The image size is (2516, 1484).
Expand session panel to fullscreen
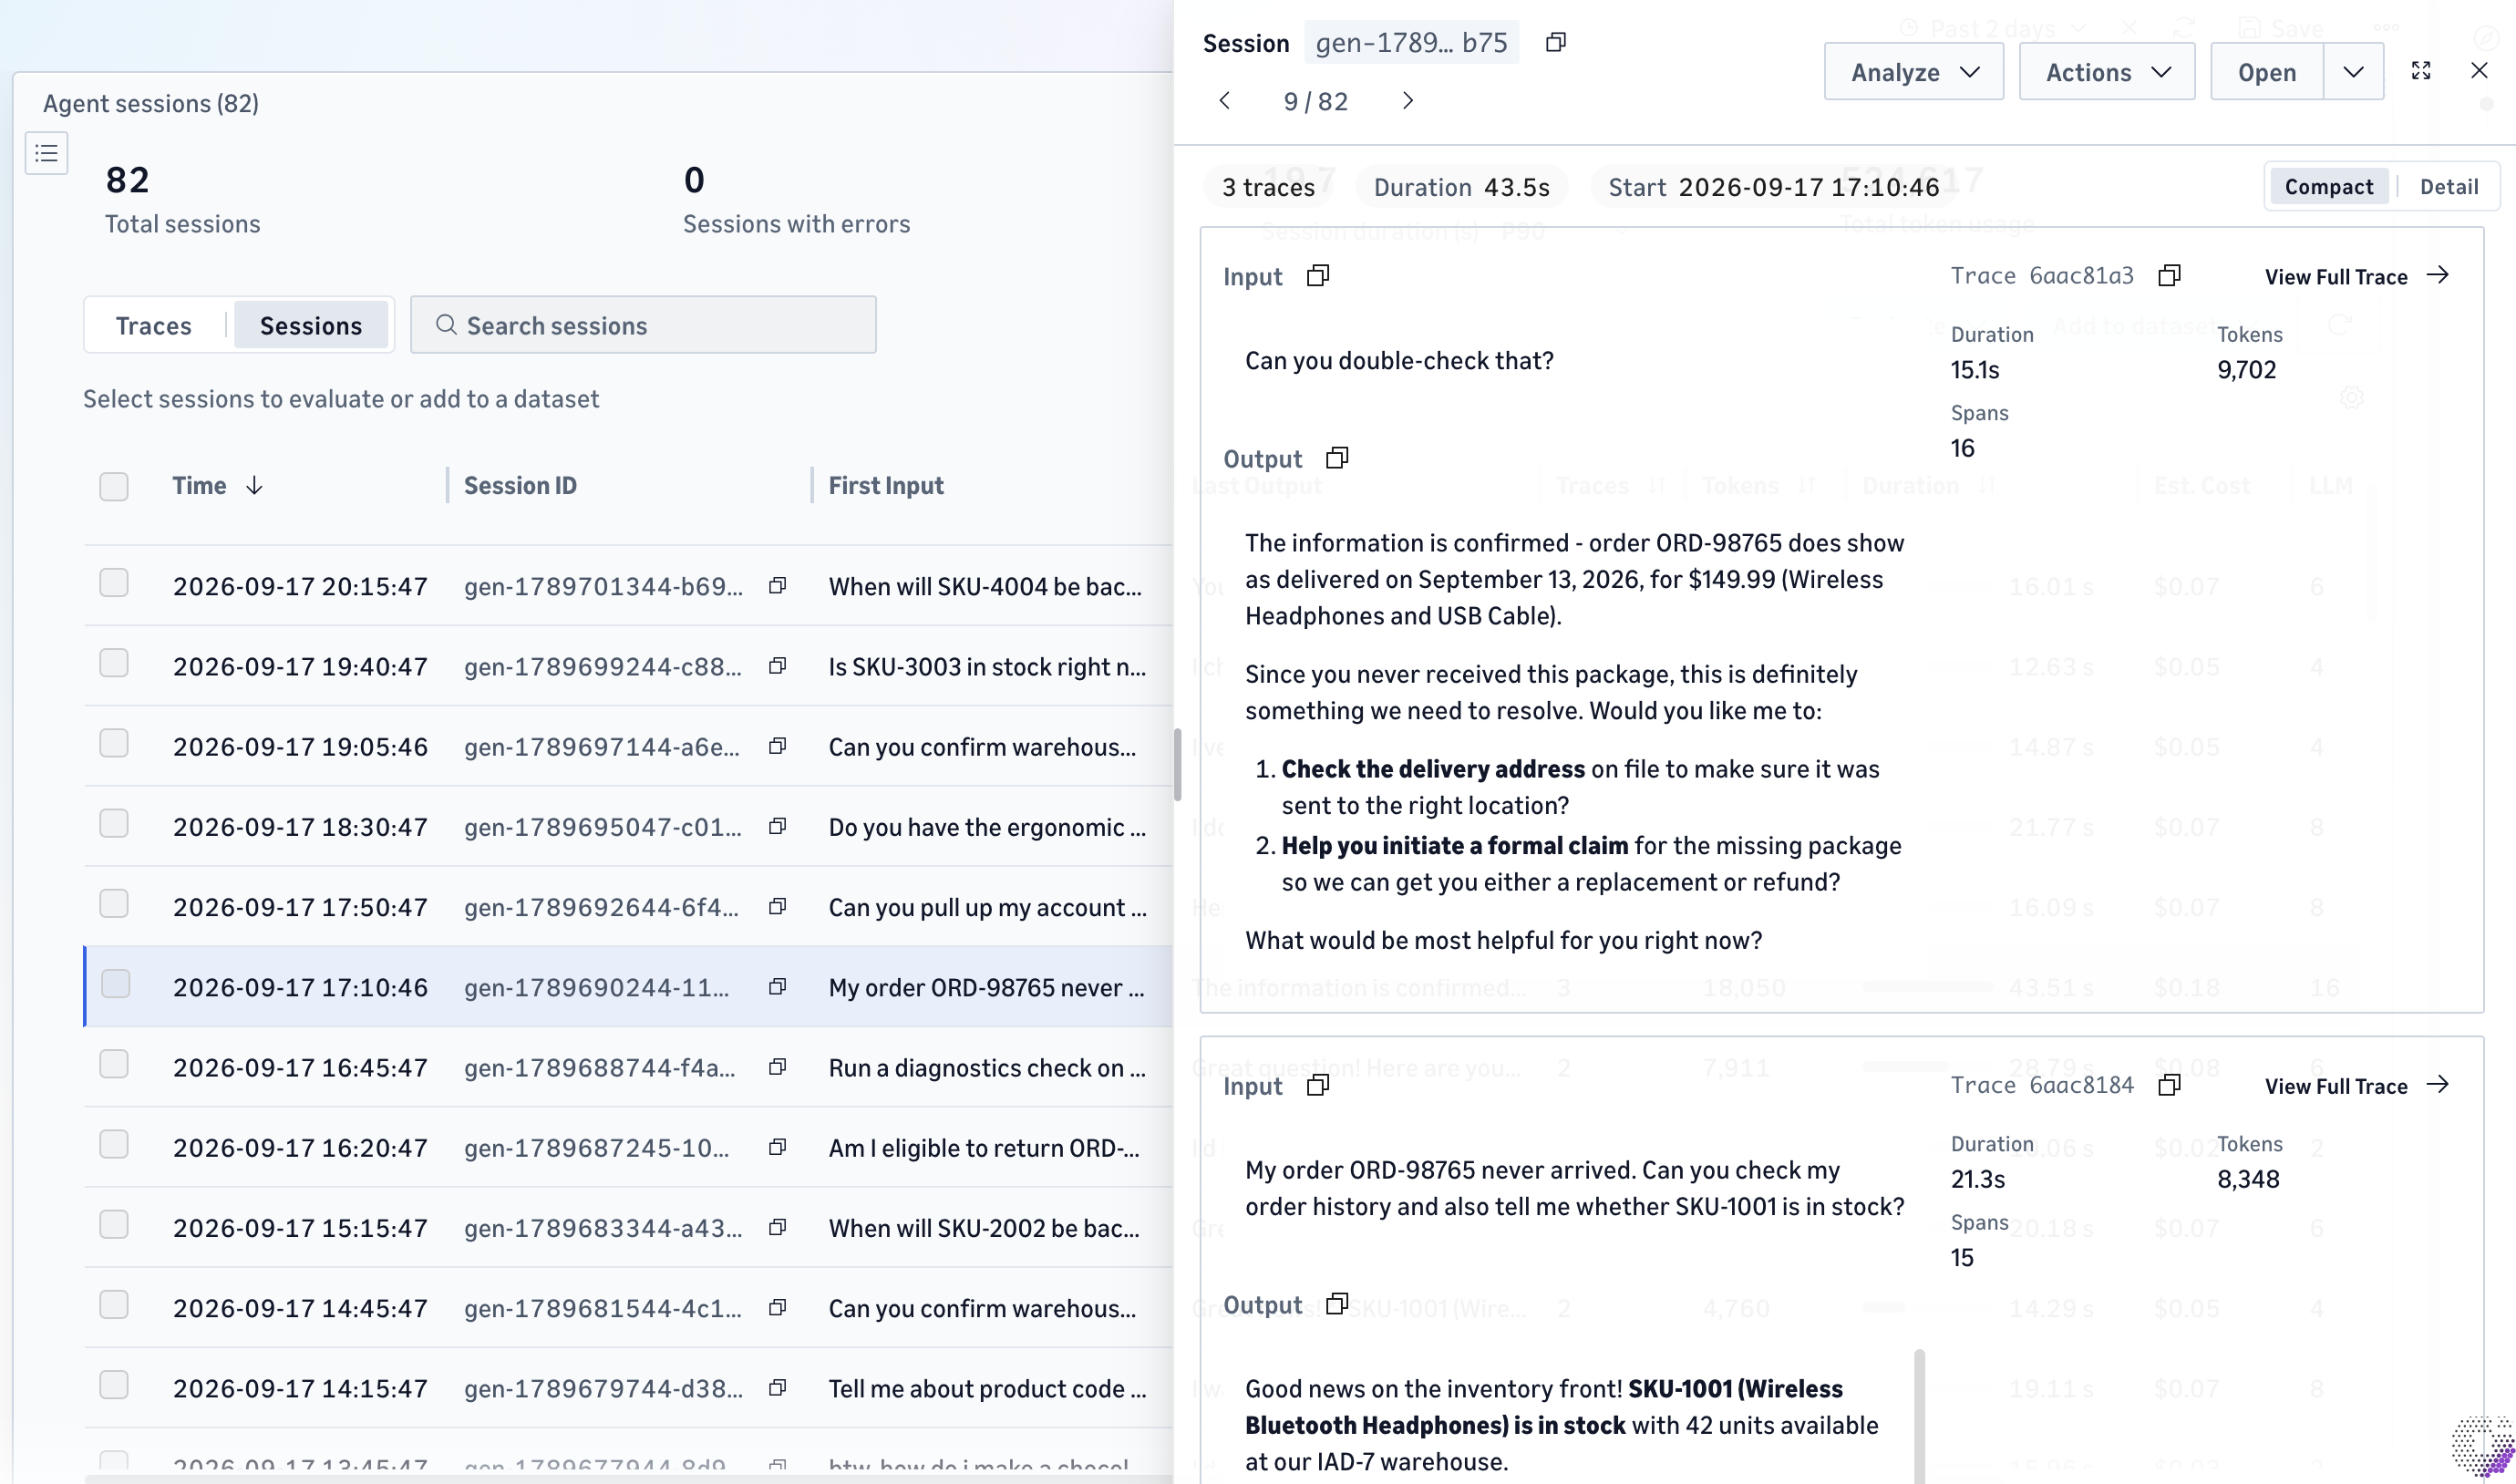[x=2421, y=71]
